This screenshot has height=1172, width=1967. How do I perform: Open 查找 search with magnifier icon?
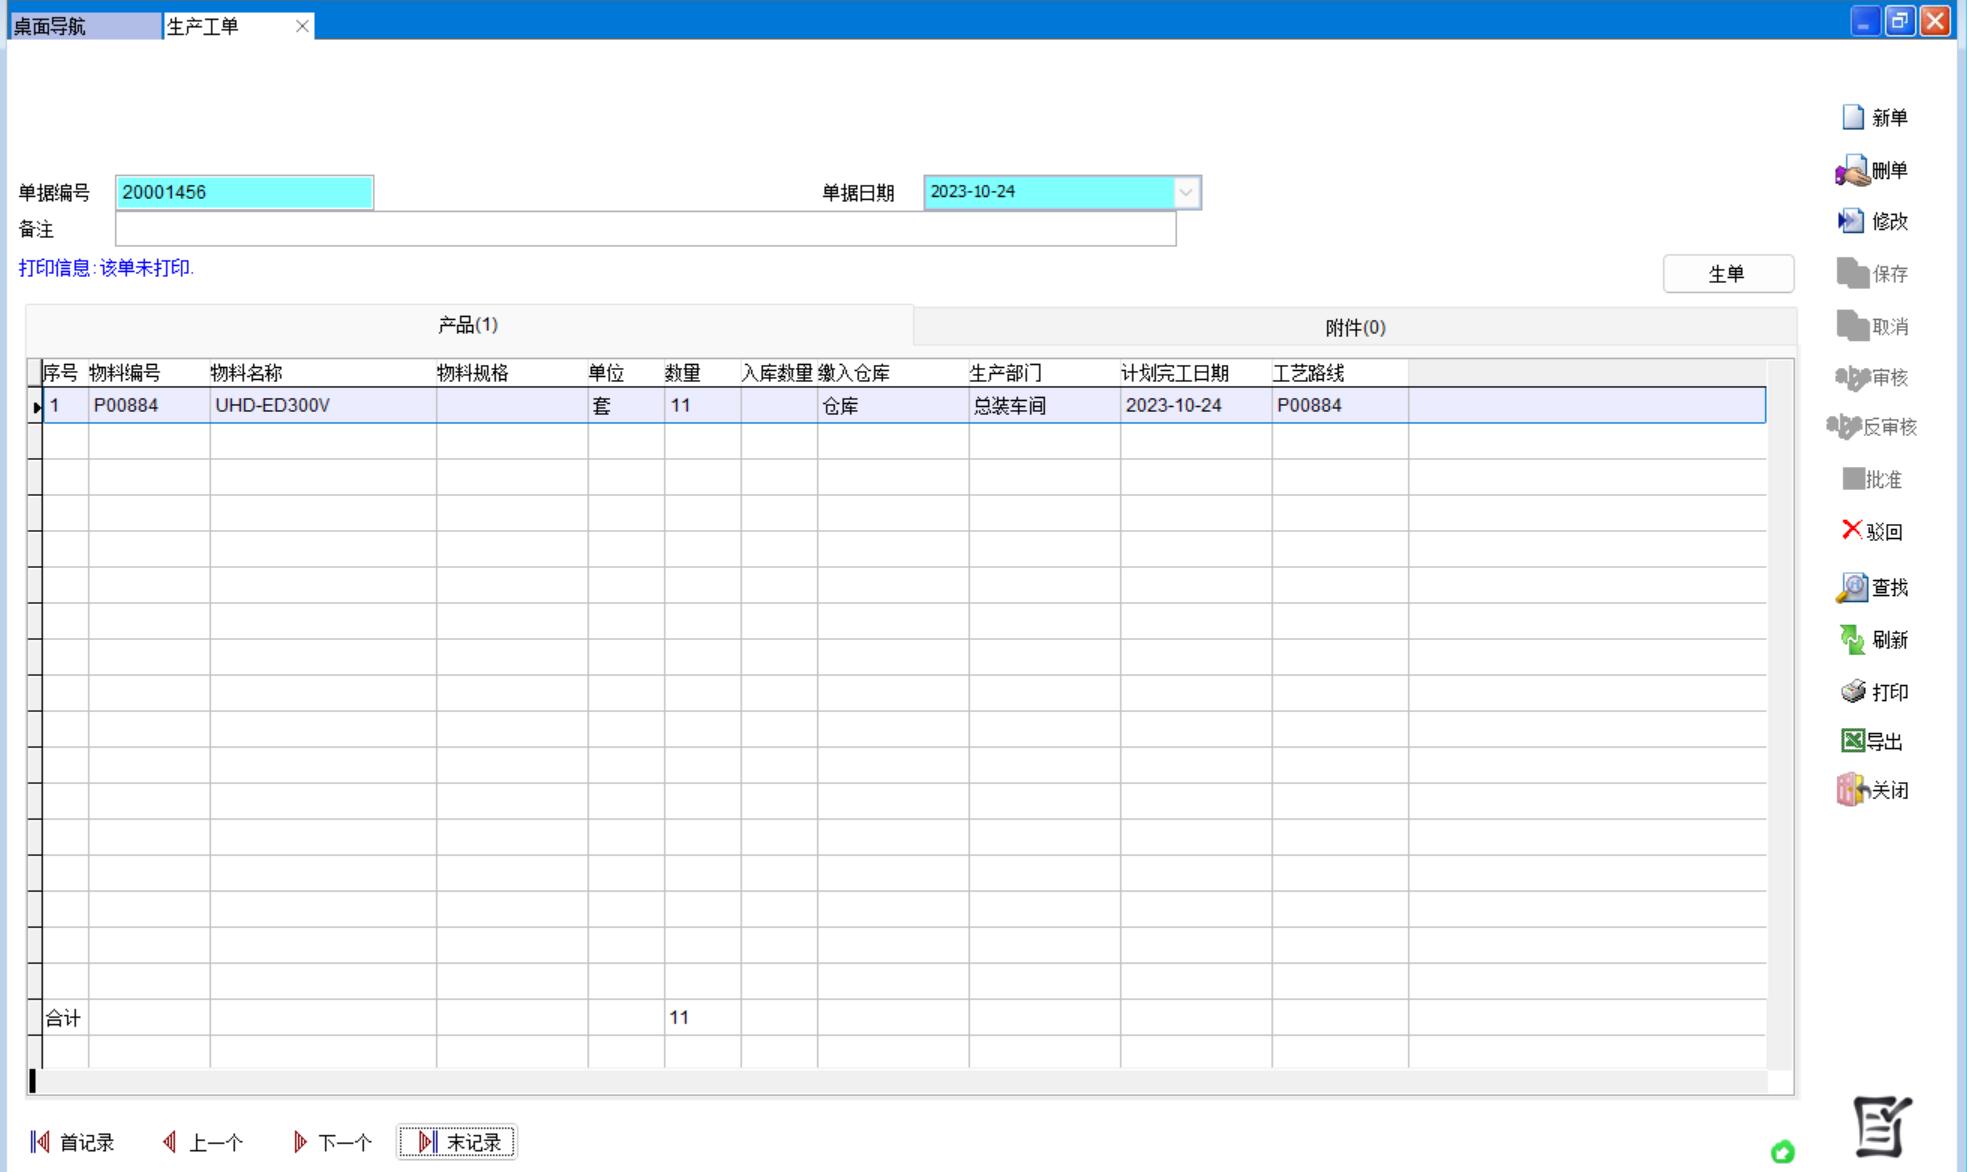click(x=1852, y=587)
